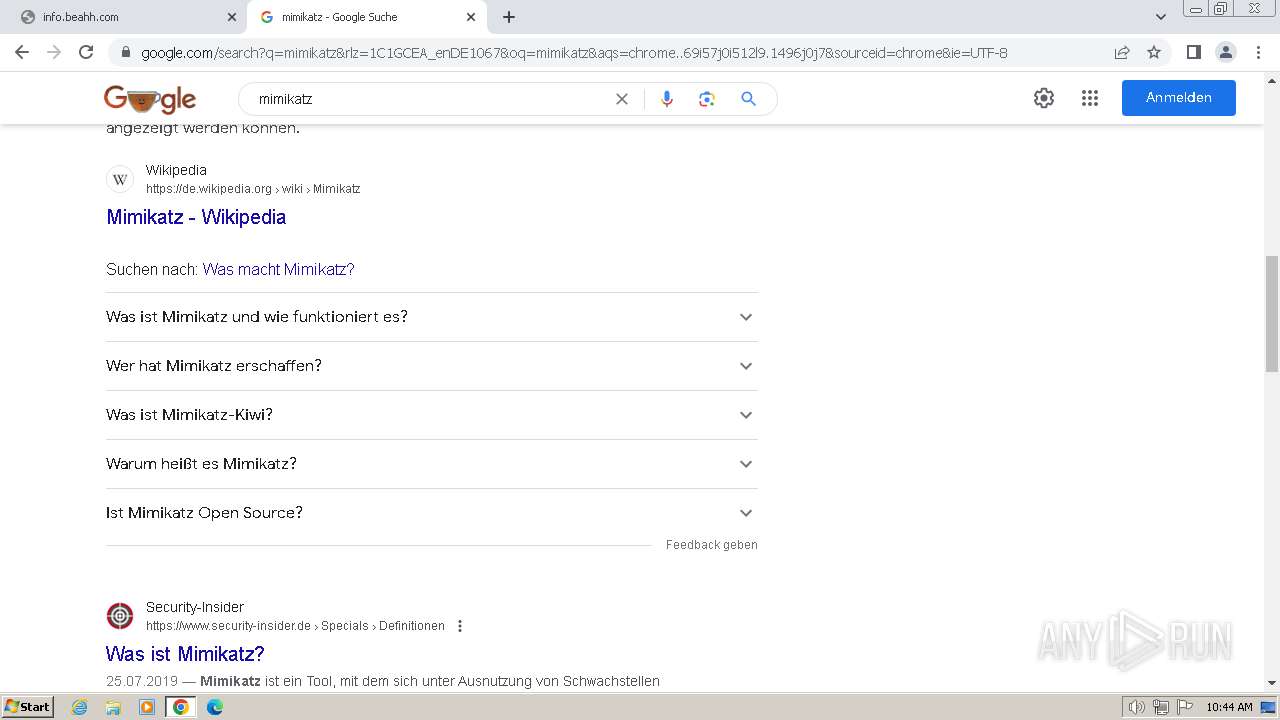1280x720 pixels.
Task: Expand 'Wer hat Mimikatz erschaffen?'
Action: pyautogui.click(x=432, y=366)
